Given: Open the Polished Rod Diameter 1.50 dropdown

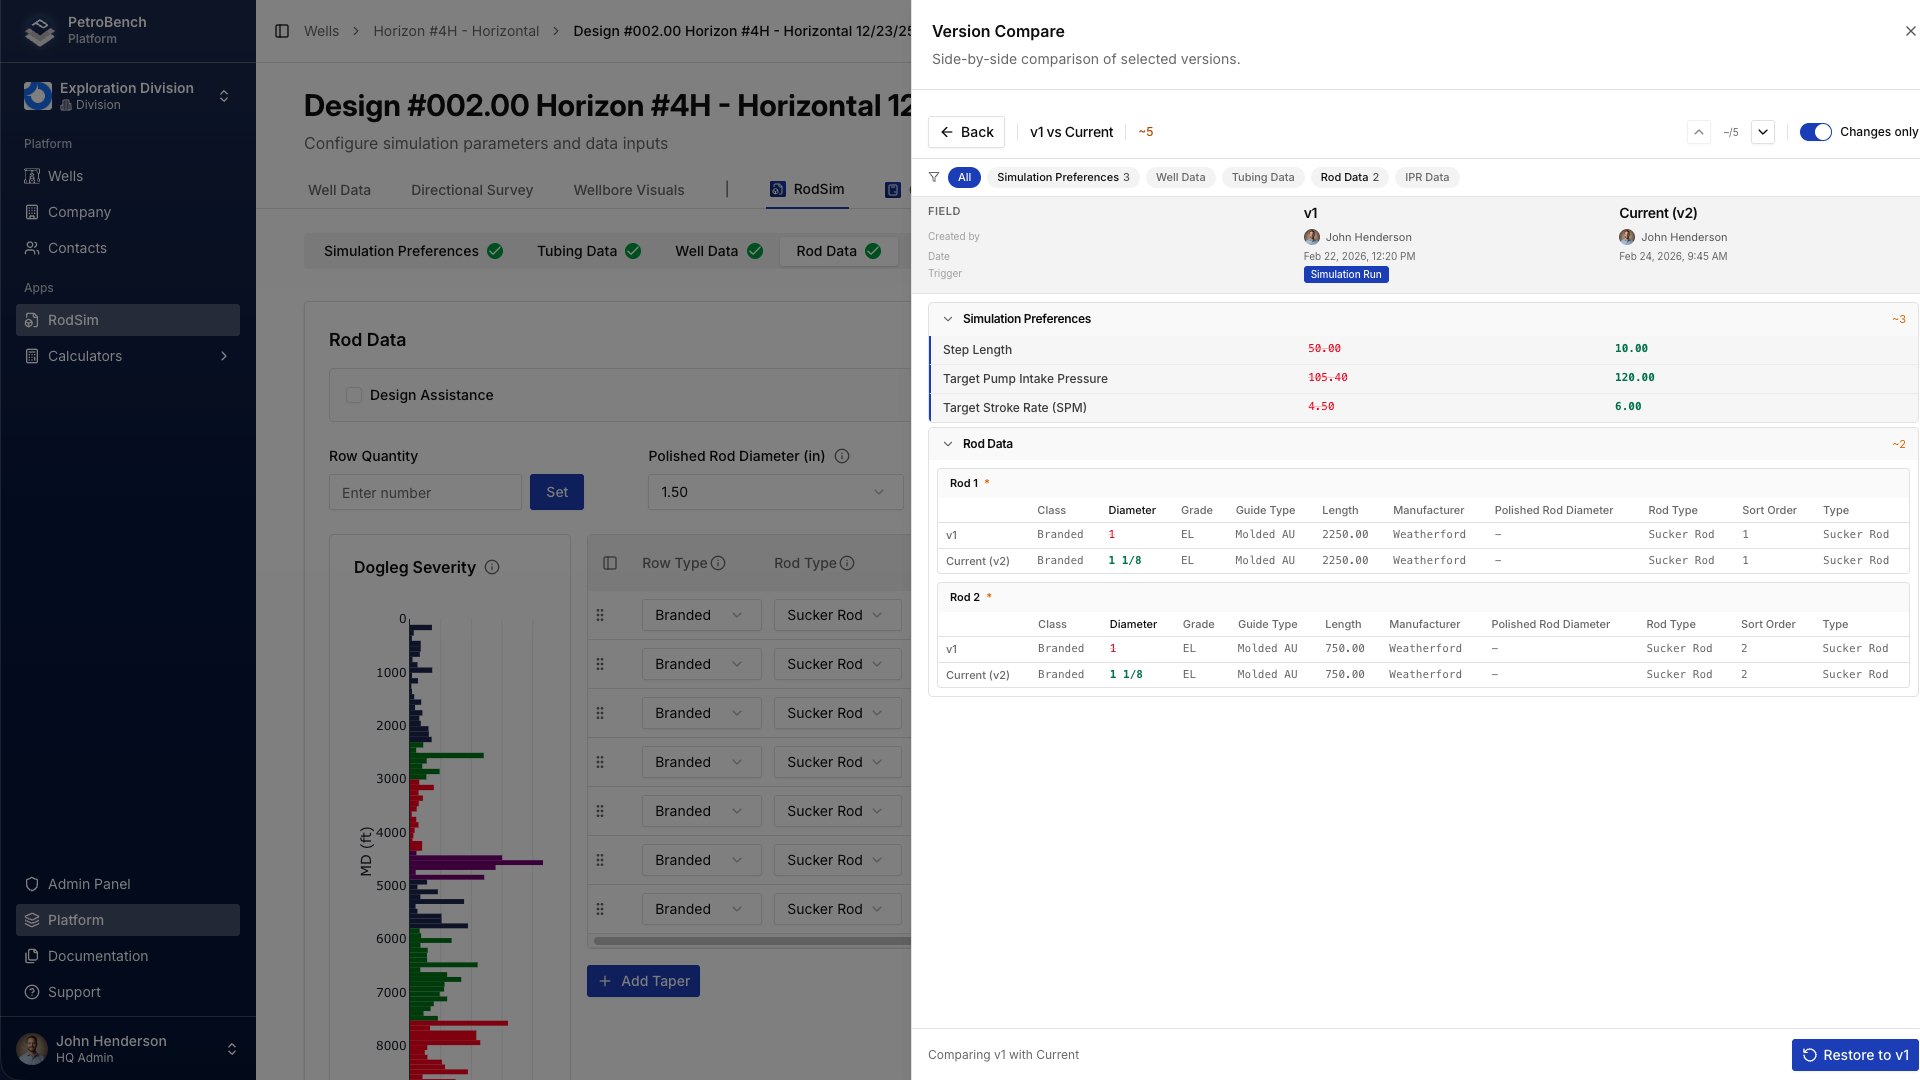Looking at the screenshot, I should 775,492.
